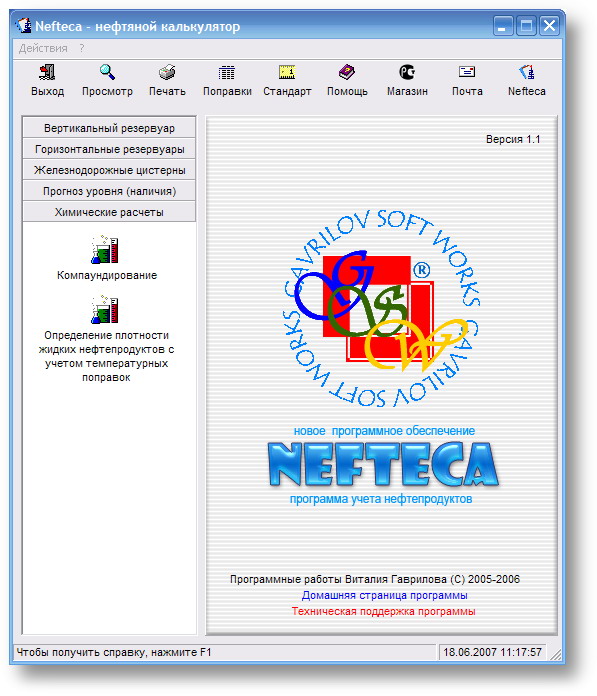Viewport: 597px width, 696px height.
Task: Click text программа учета нефтепродуктов
Action: 381,499
